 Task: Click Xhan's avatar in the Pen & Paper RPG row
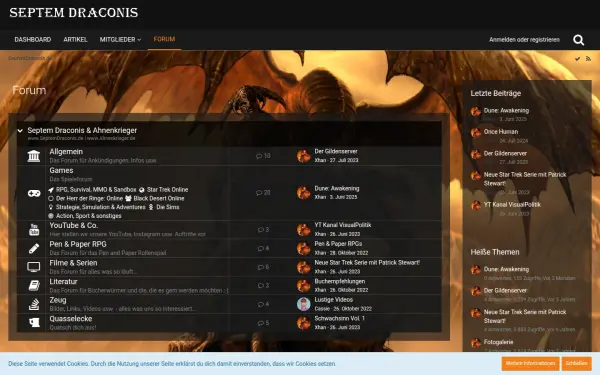coord(303,248)
